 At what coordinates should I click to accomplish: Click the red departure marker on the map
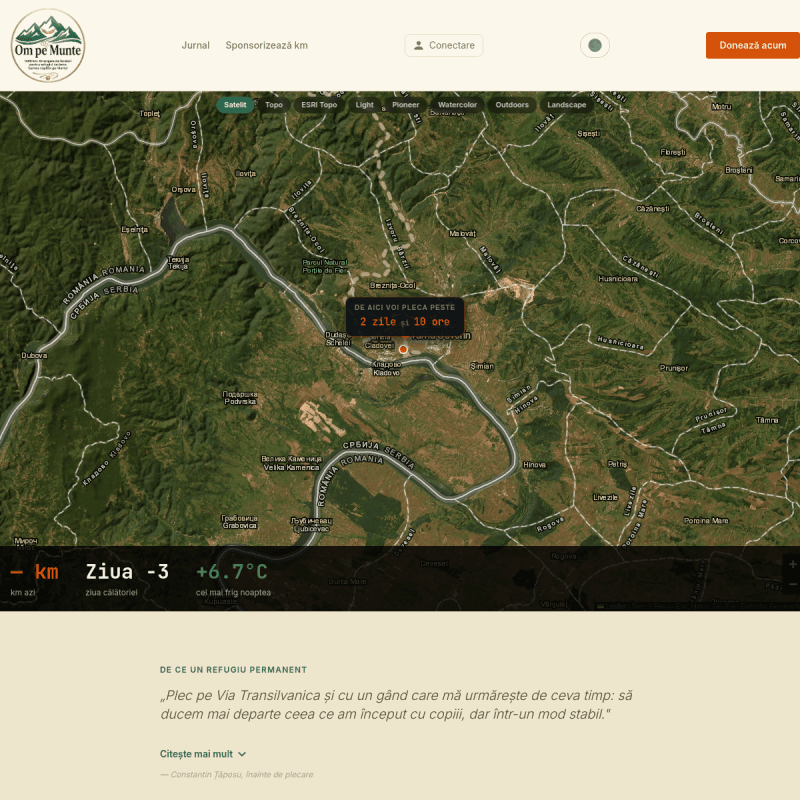401,348
